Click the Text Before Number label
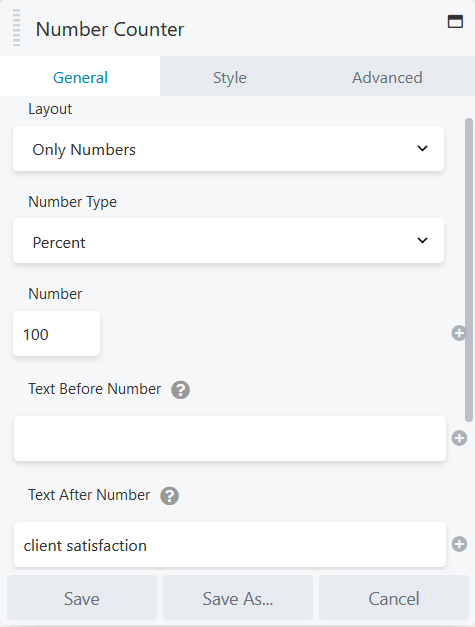Screen dimensions: 475x627 (x=94, y=389)
